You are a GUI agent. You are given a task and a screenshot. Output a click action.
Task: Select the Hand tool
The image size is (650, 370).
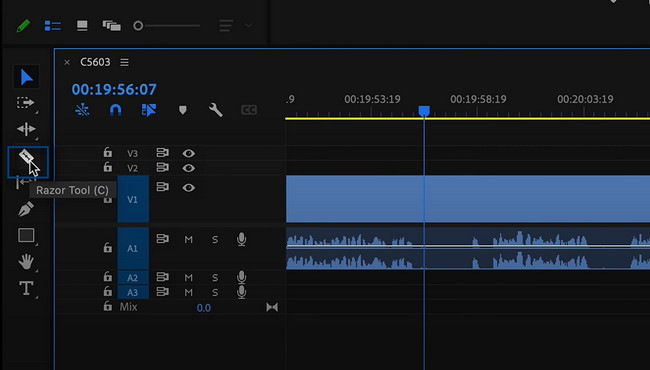pyautogui.click(x=26, y=261)
